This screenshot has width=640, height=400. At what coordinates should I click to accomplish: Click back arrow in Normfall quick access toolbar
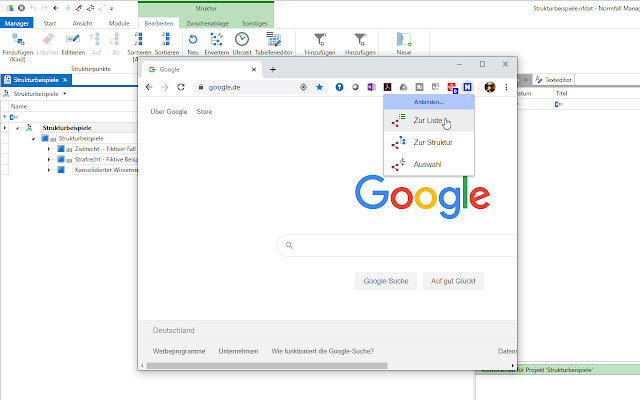click(x=56, y=8)
